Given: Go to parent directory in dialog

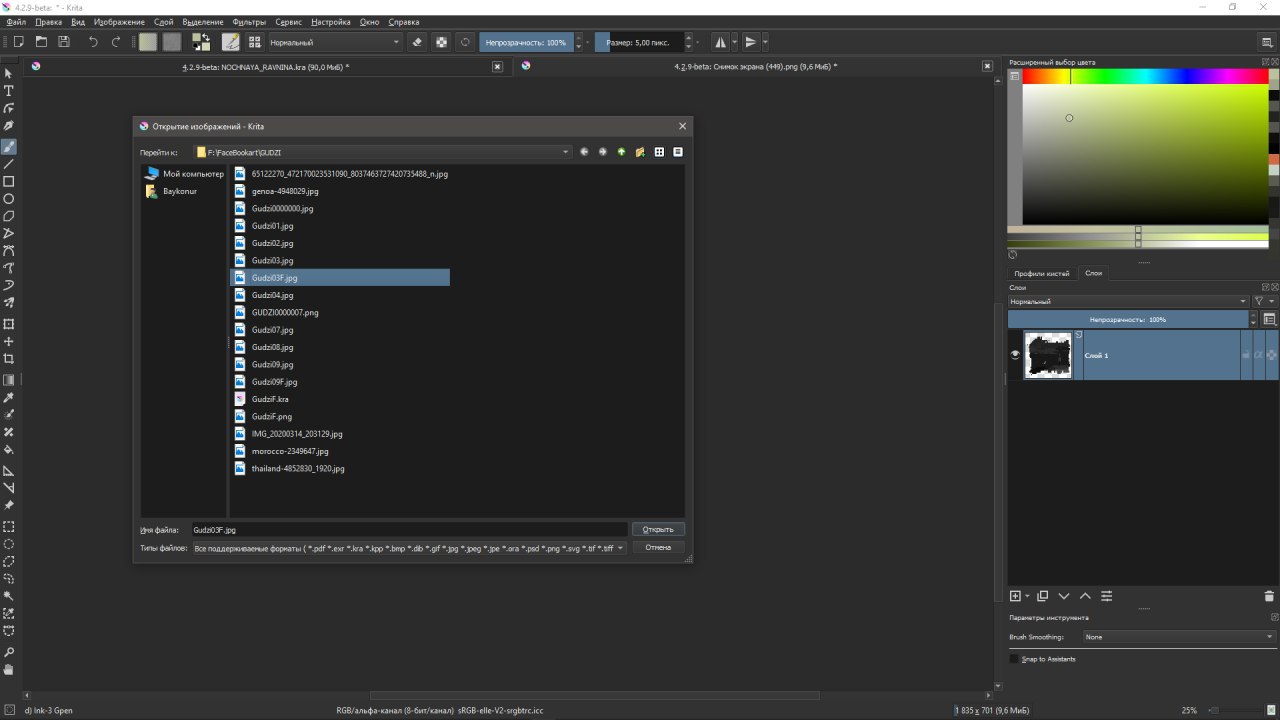Looking at the screenshot, I should [x=621, y=152].
